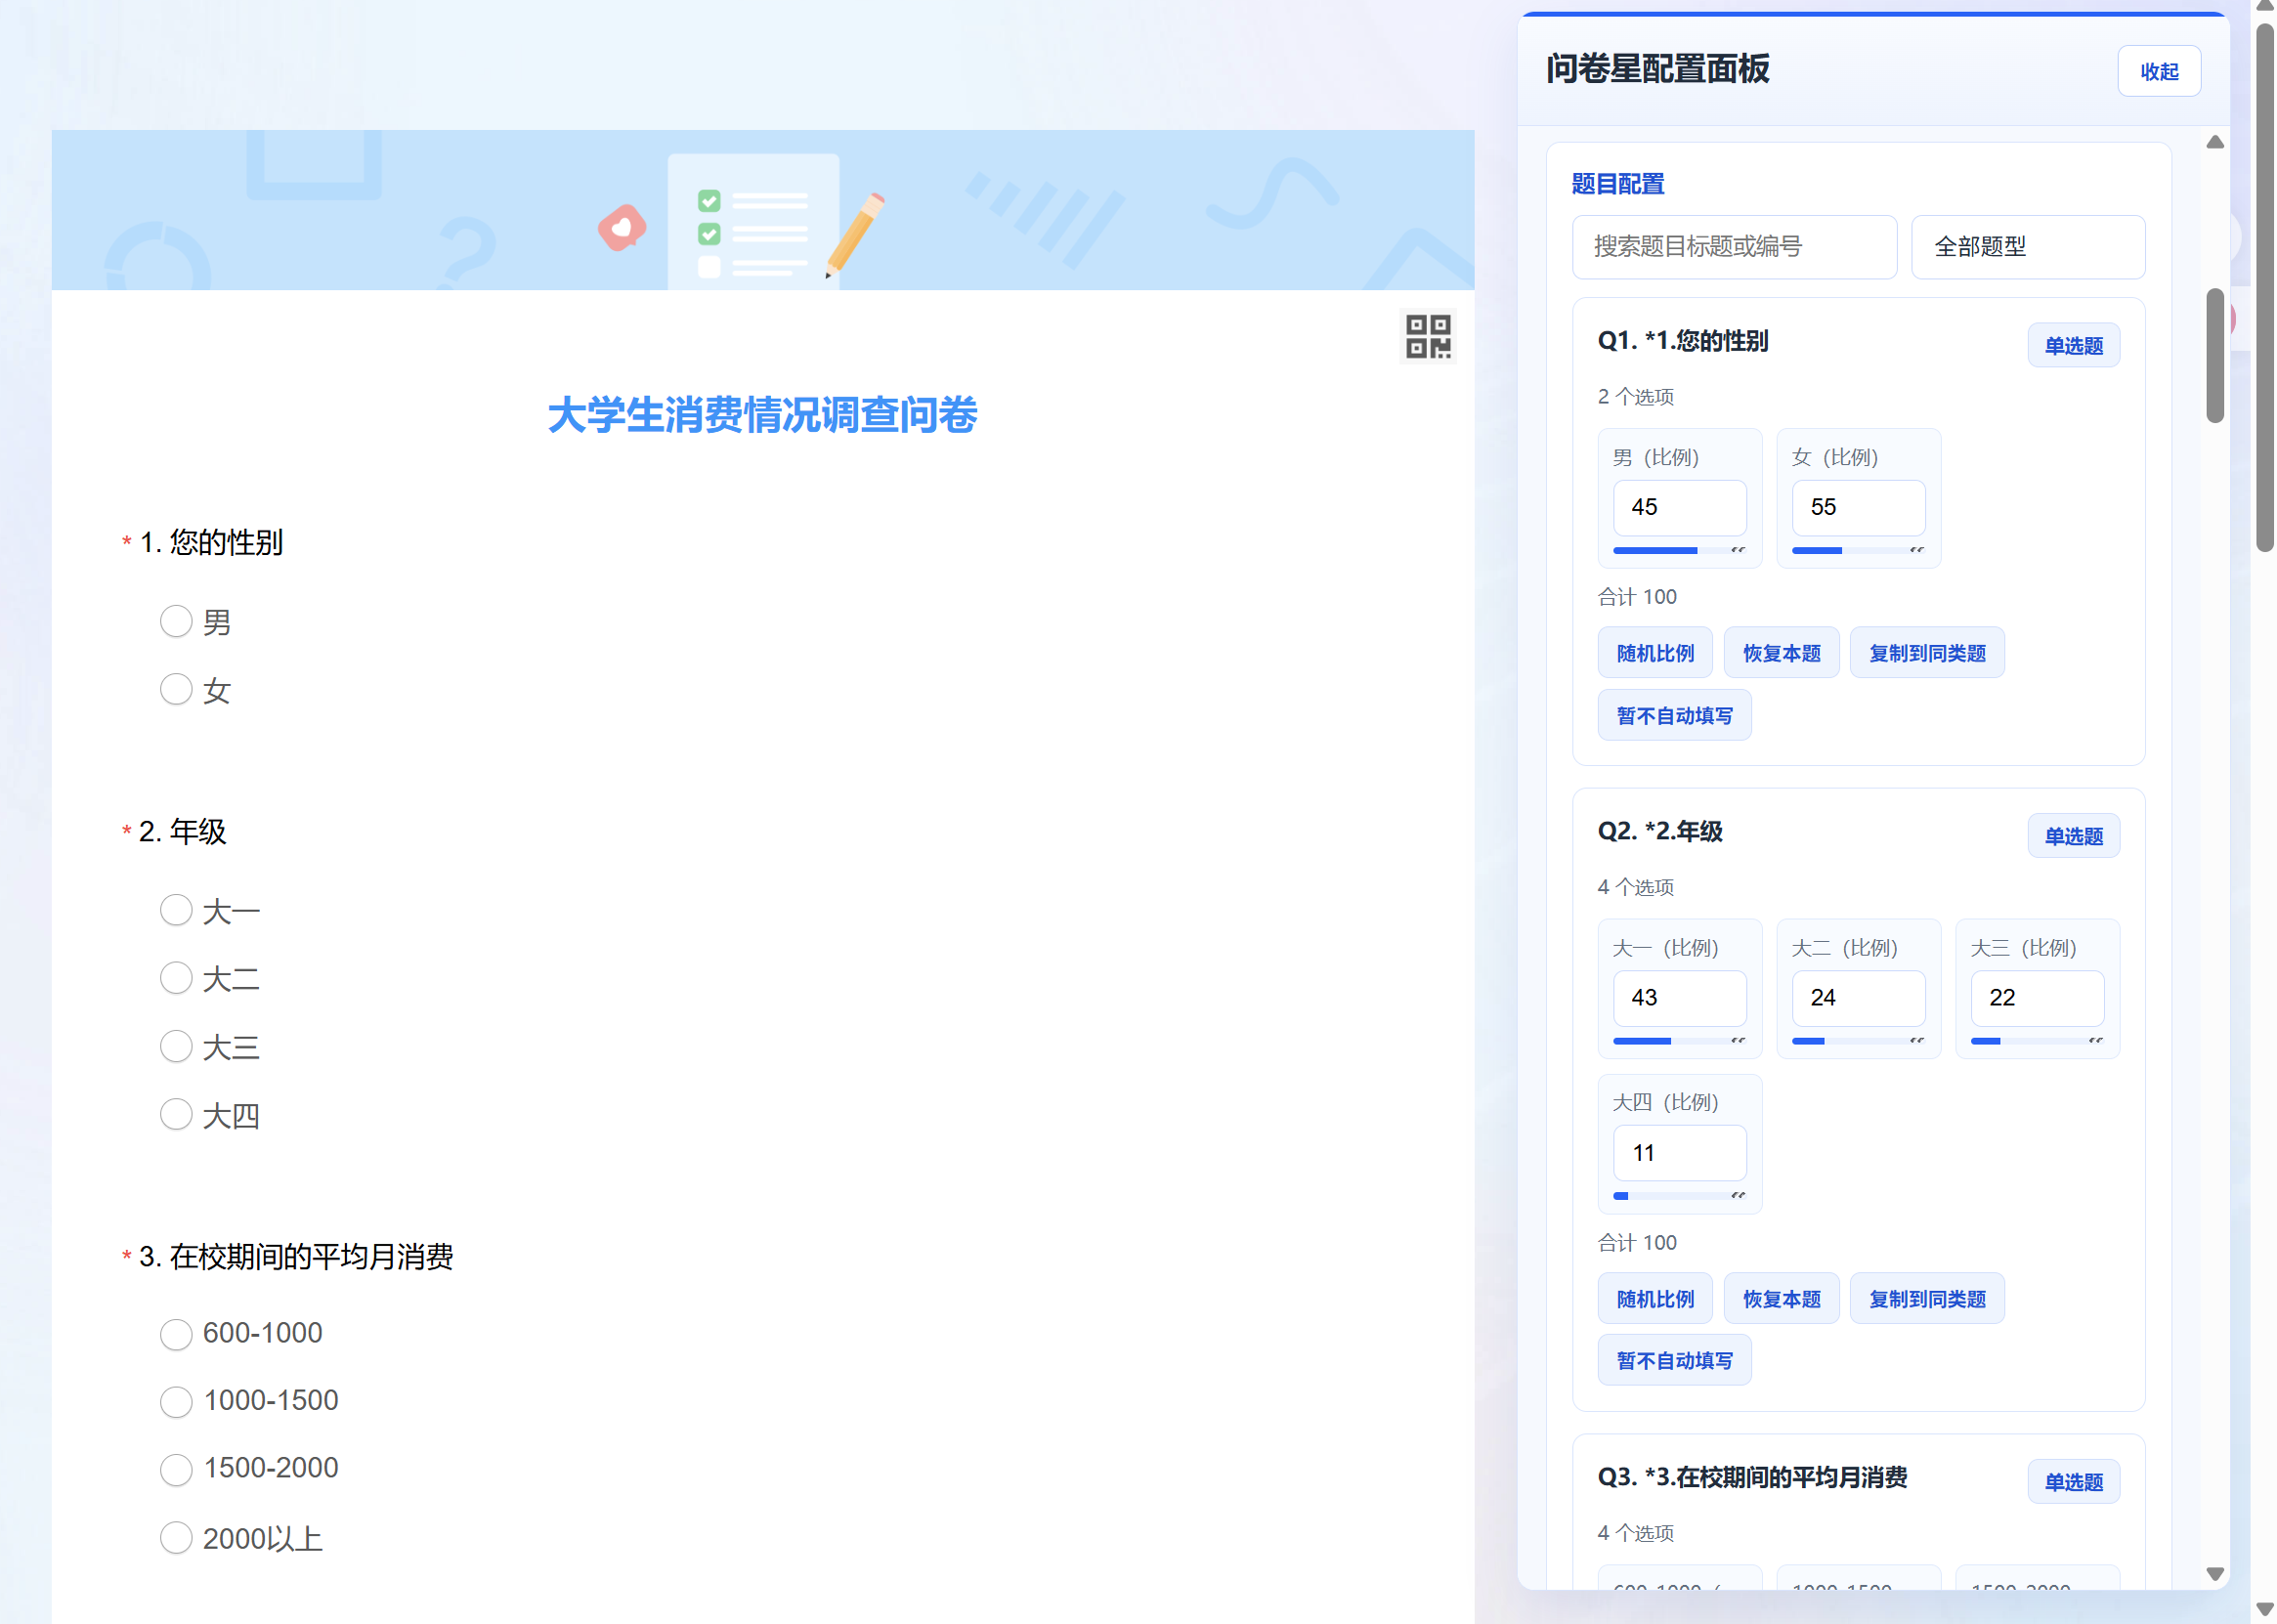Image resolution: width=2277 pixels, height=1624 pixels.
Task: Adjust the 大一 ratio slider bar
Action: 1679,1041
